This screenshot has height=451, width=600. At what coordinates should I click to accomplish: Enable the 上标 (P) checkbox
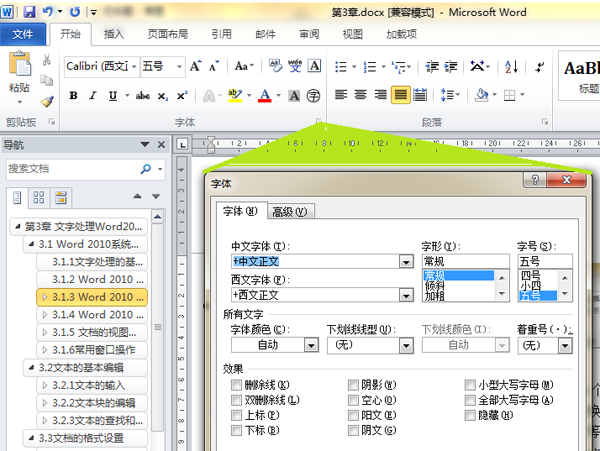[236, 415]
